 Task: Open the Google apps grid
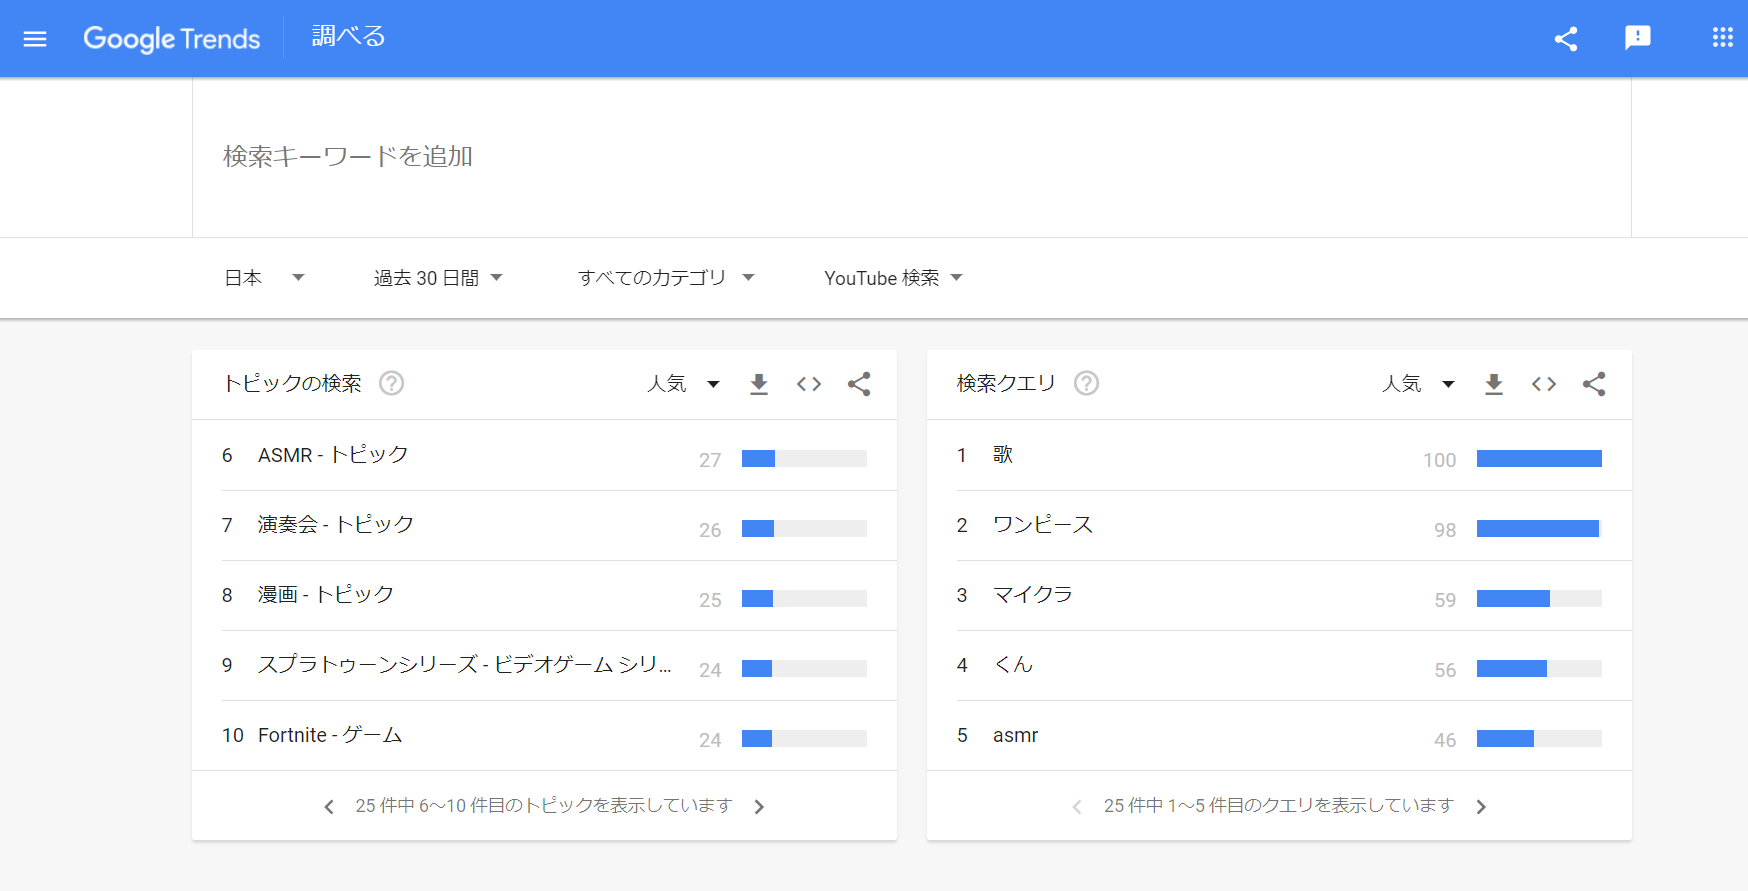tap(1722, 38)
